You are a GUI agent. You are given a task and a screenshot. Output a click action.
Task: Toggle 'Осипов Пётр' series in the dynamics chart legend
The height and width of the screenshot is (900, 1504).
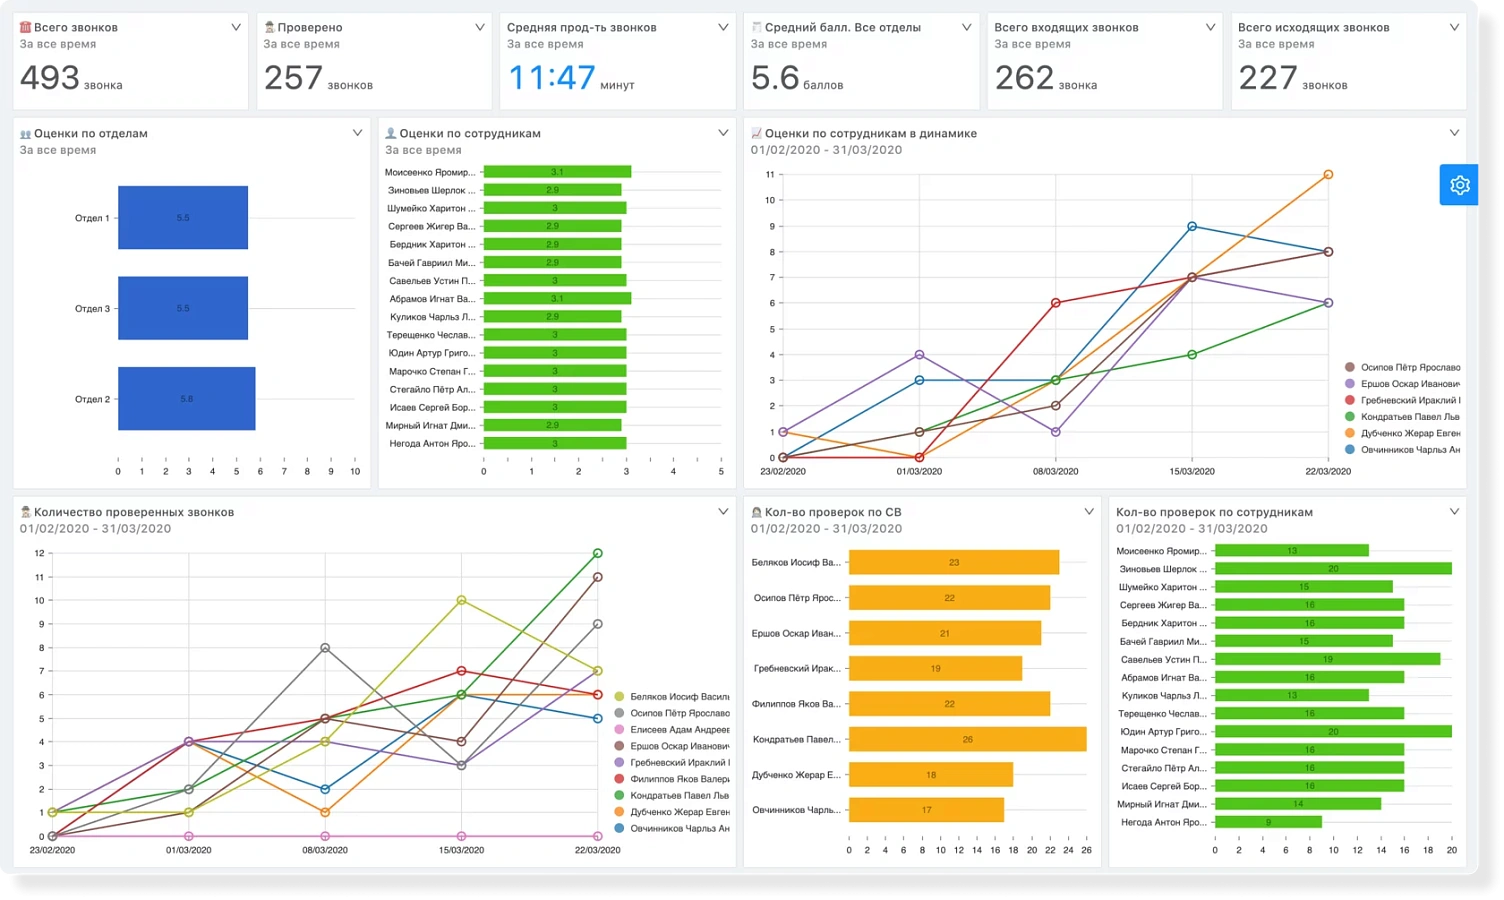point(1402,367)
